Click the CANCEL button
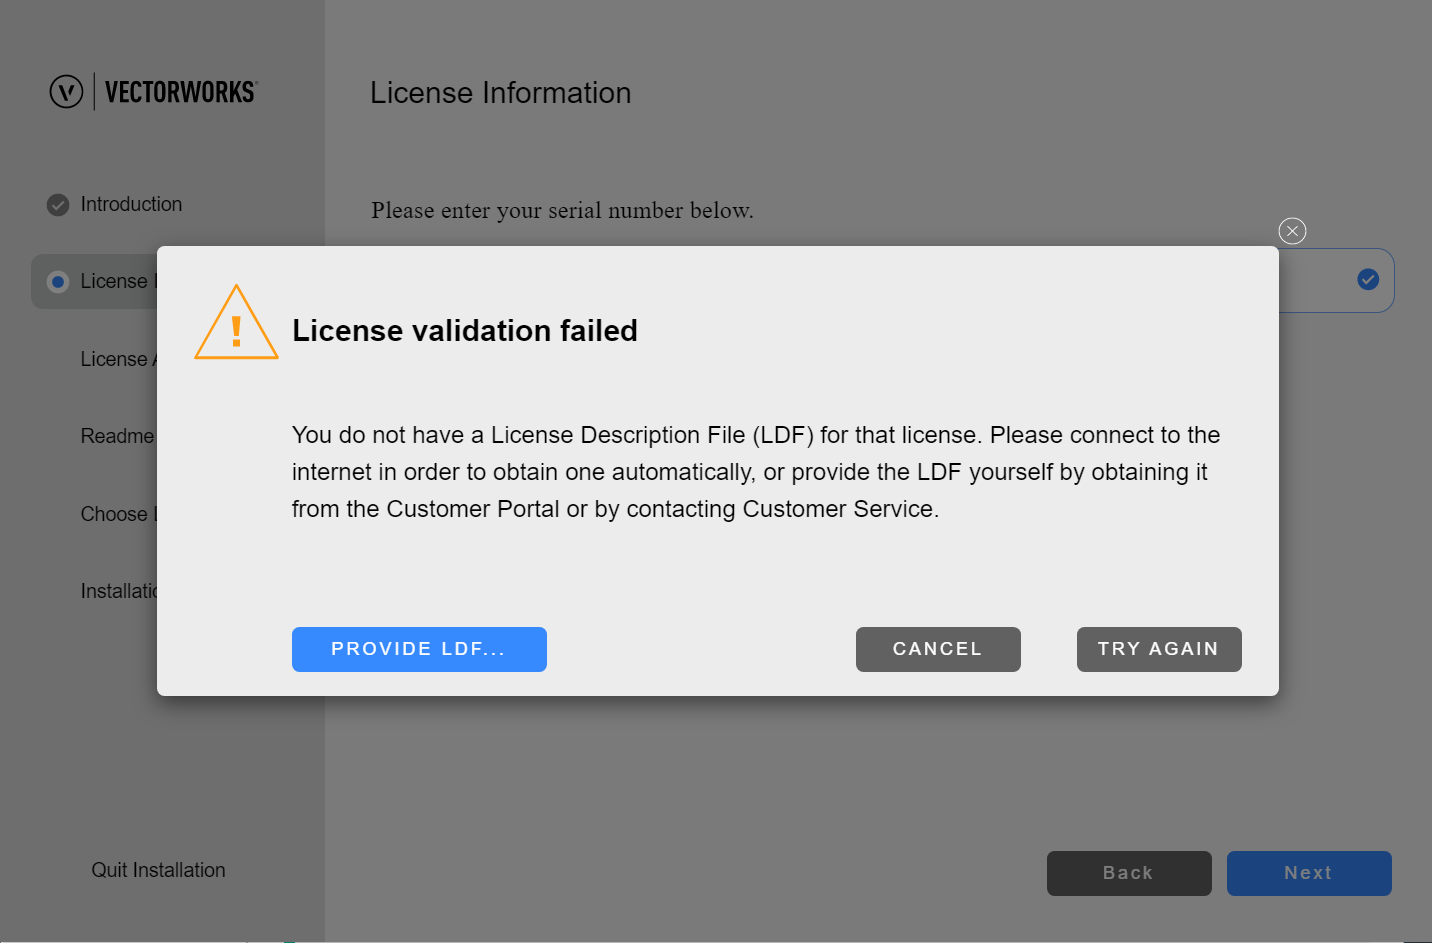 (938, 649)
